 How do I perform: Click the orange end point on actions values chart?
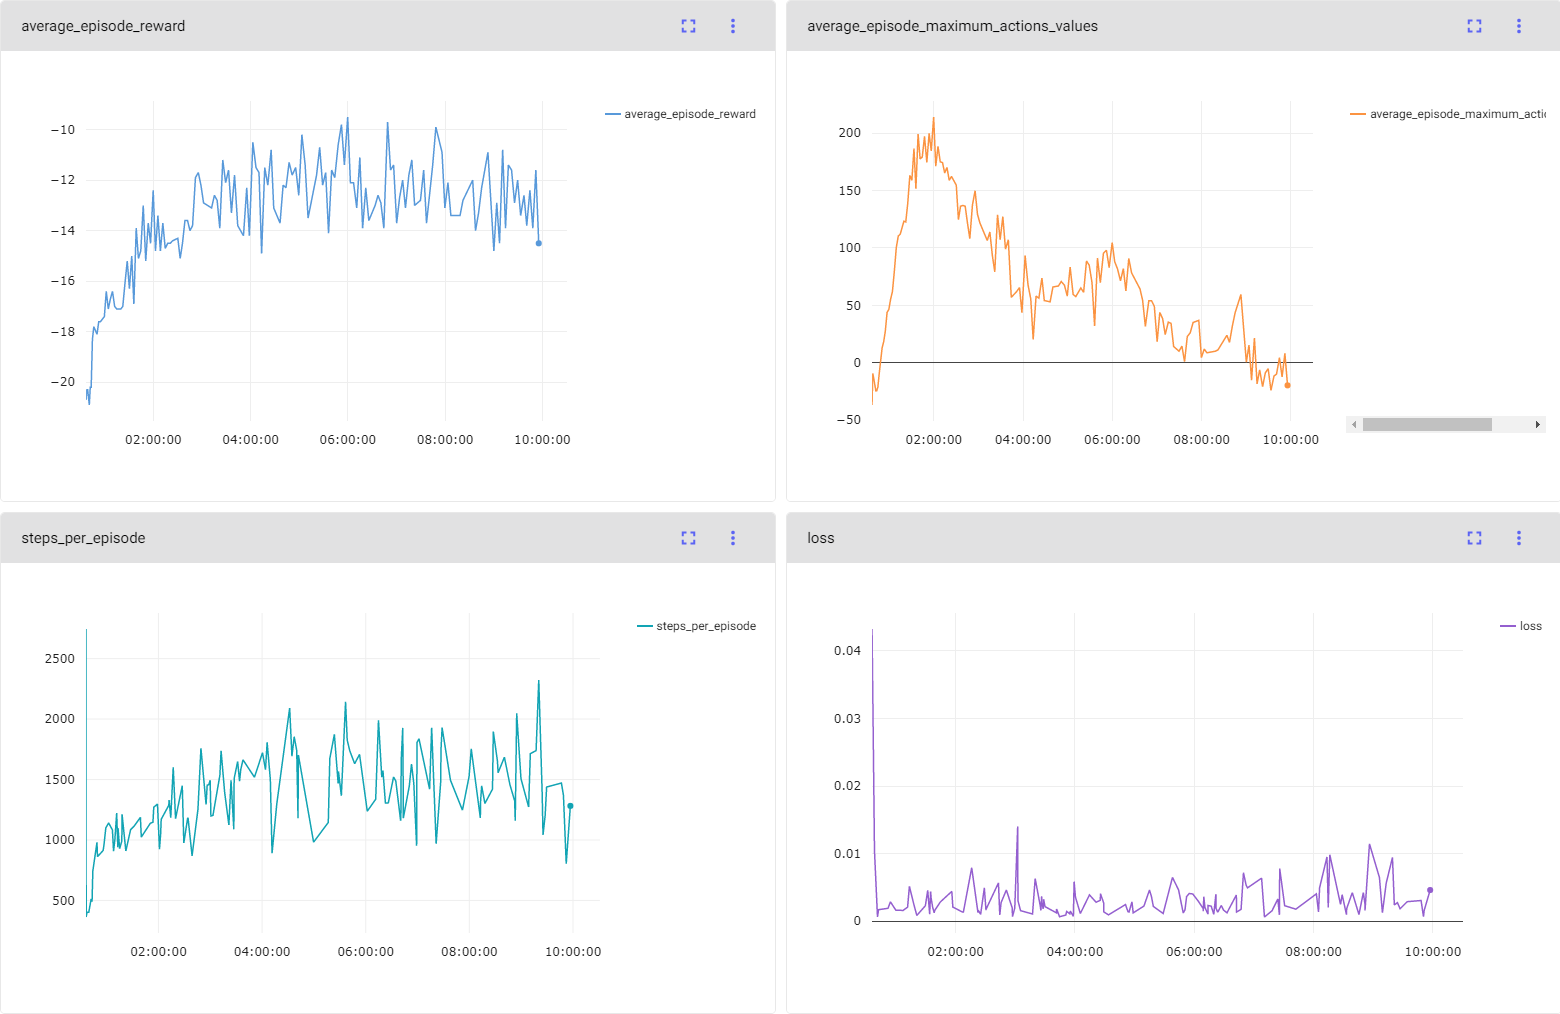(1287, 385)
